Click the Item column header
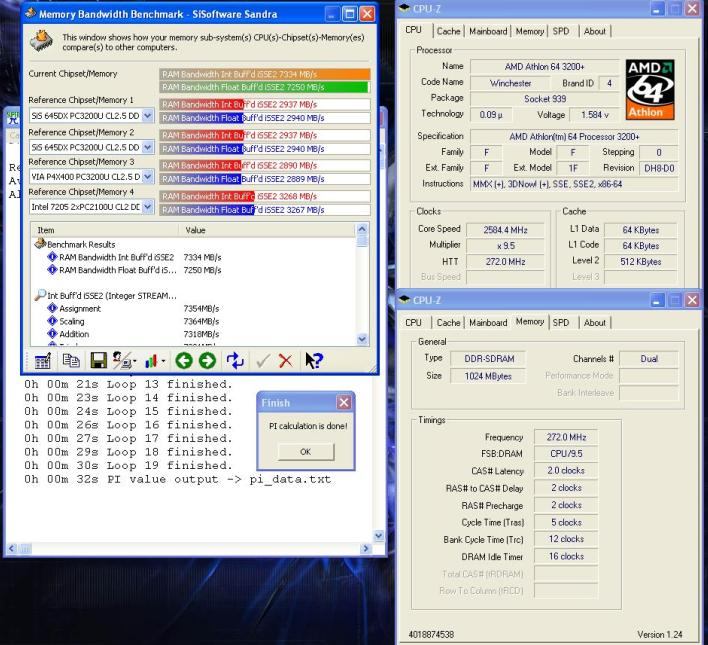 (x=105, y=230)
